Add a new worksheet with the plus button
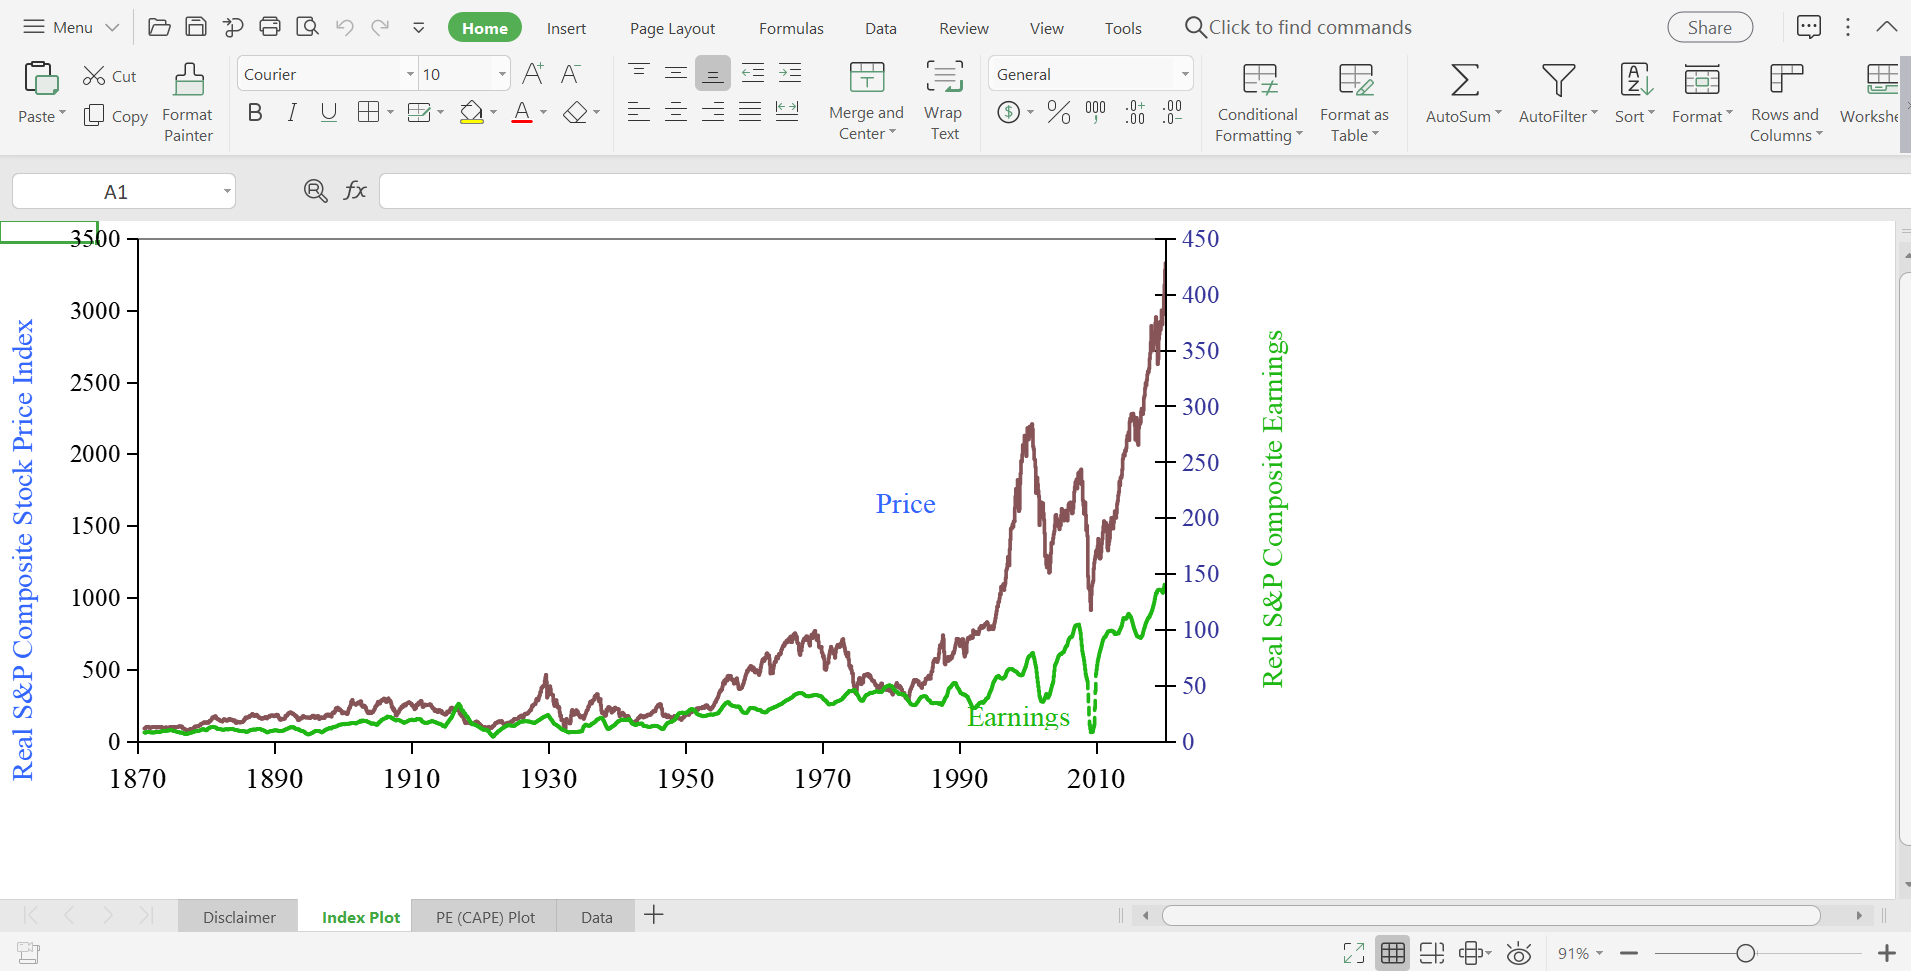This screenshot has height=971, width=1911. point(653,915)
